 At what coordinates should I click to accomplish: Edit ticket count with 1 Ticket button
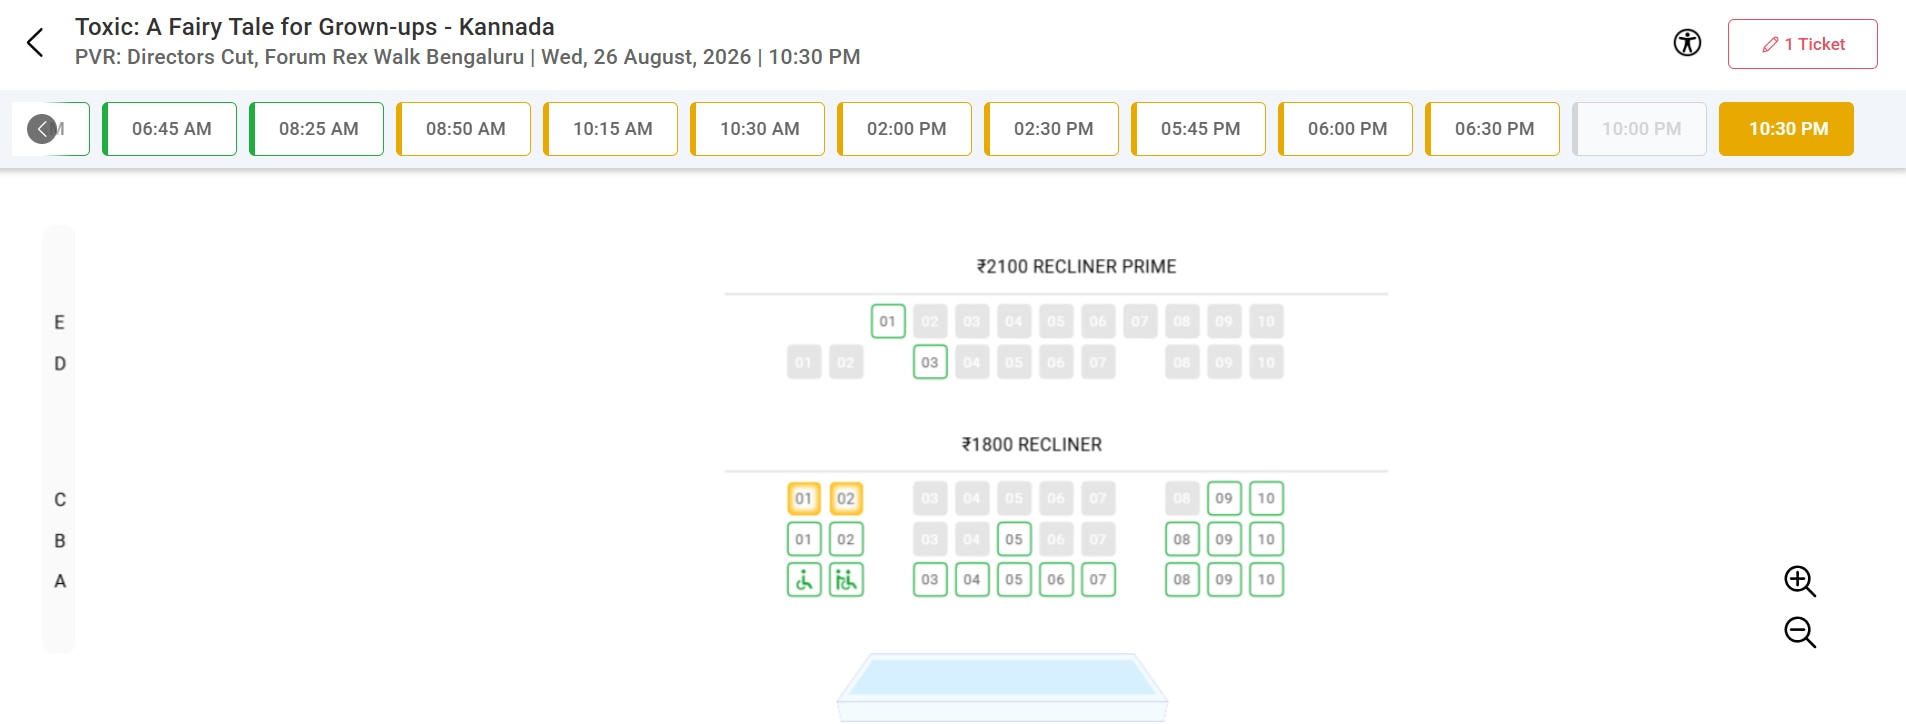(1802, 44)
